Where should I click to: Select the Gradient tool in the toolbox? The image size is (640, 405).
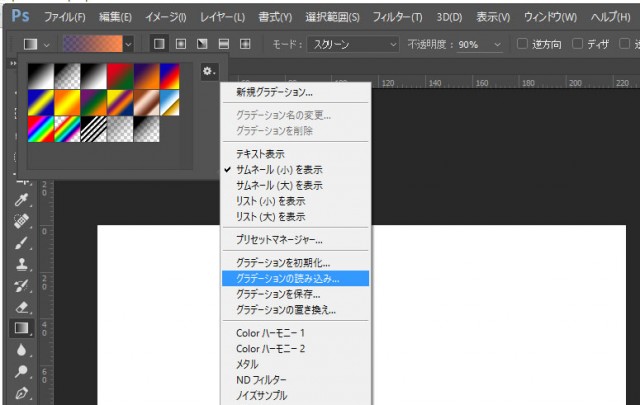[x=21, y=327]
